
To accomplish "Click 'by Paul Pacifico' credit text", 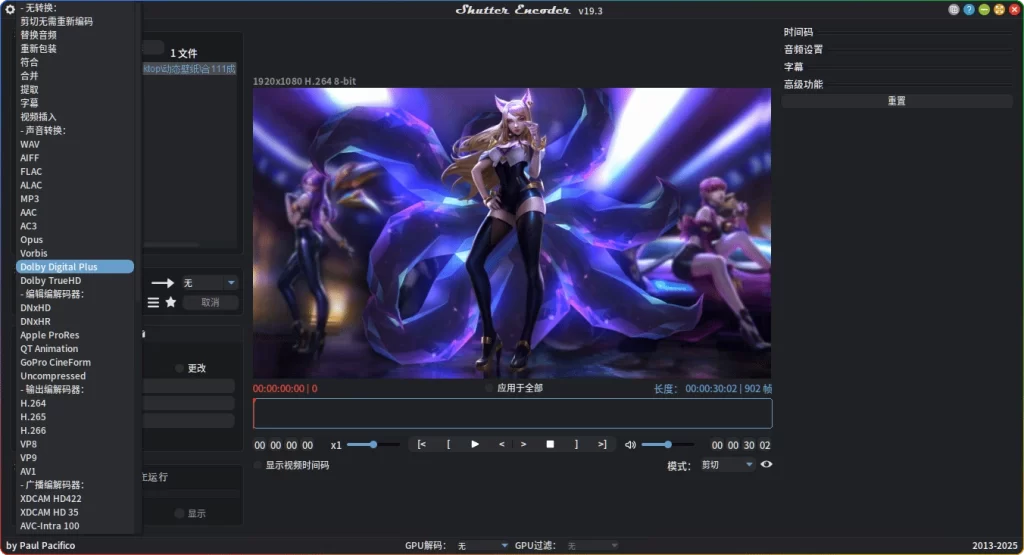I will click(40, 545).
